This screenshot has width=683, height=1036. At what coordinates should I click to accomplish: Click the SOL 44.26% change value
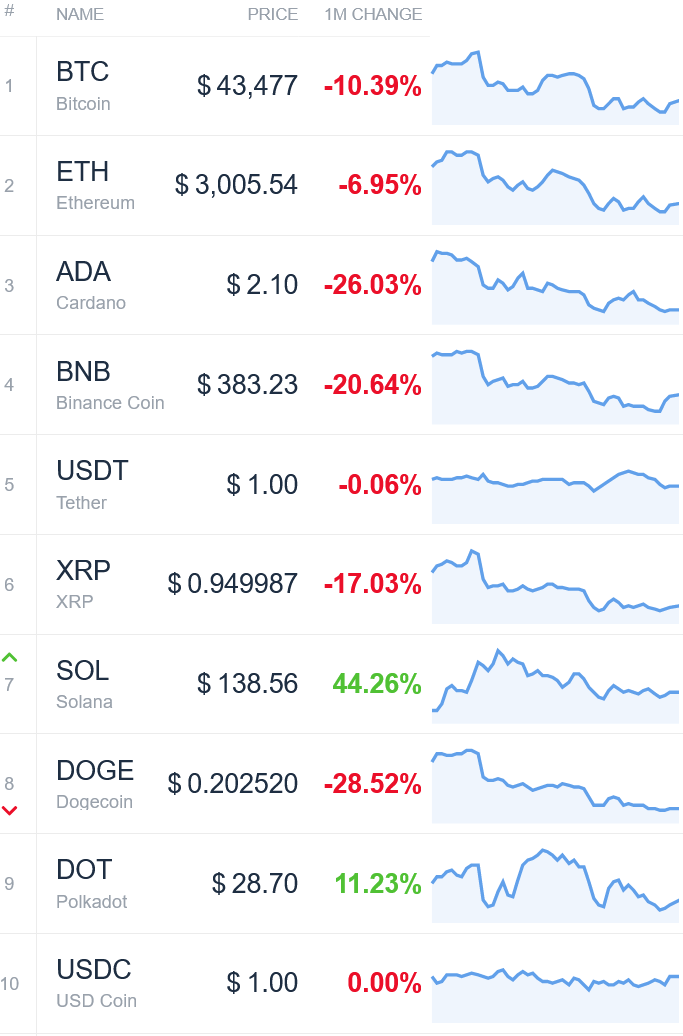(x=377, y=684)
